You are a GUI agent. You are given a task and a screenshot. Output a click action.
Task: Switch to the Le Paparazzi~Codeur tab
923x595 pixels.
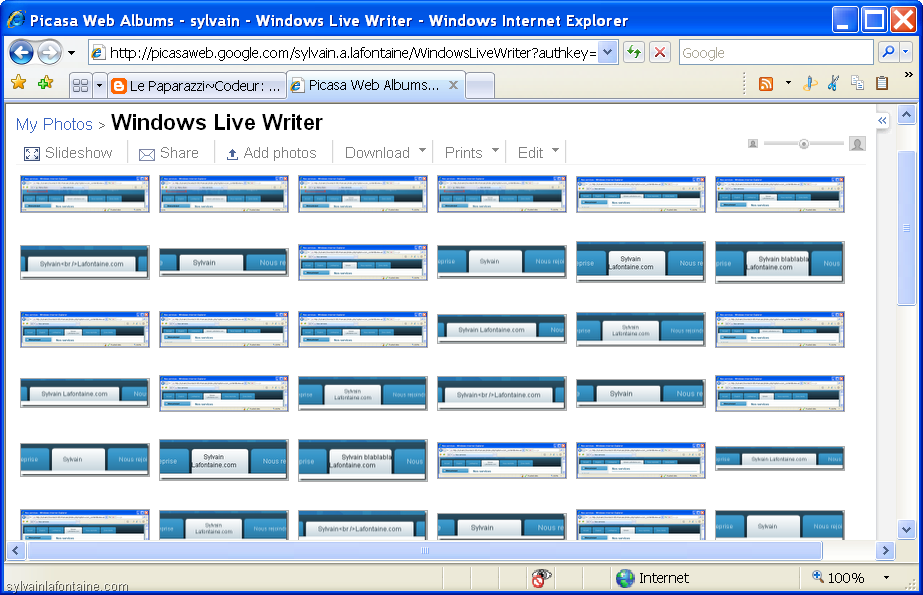tap(197, 86)
